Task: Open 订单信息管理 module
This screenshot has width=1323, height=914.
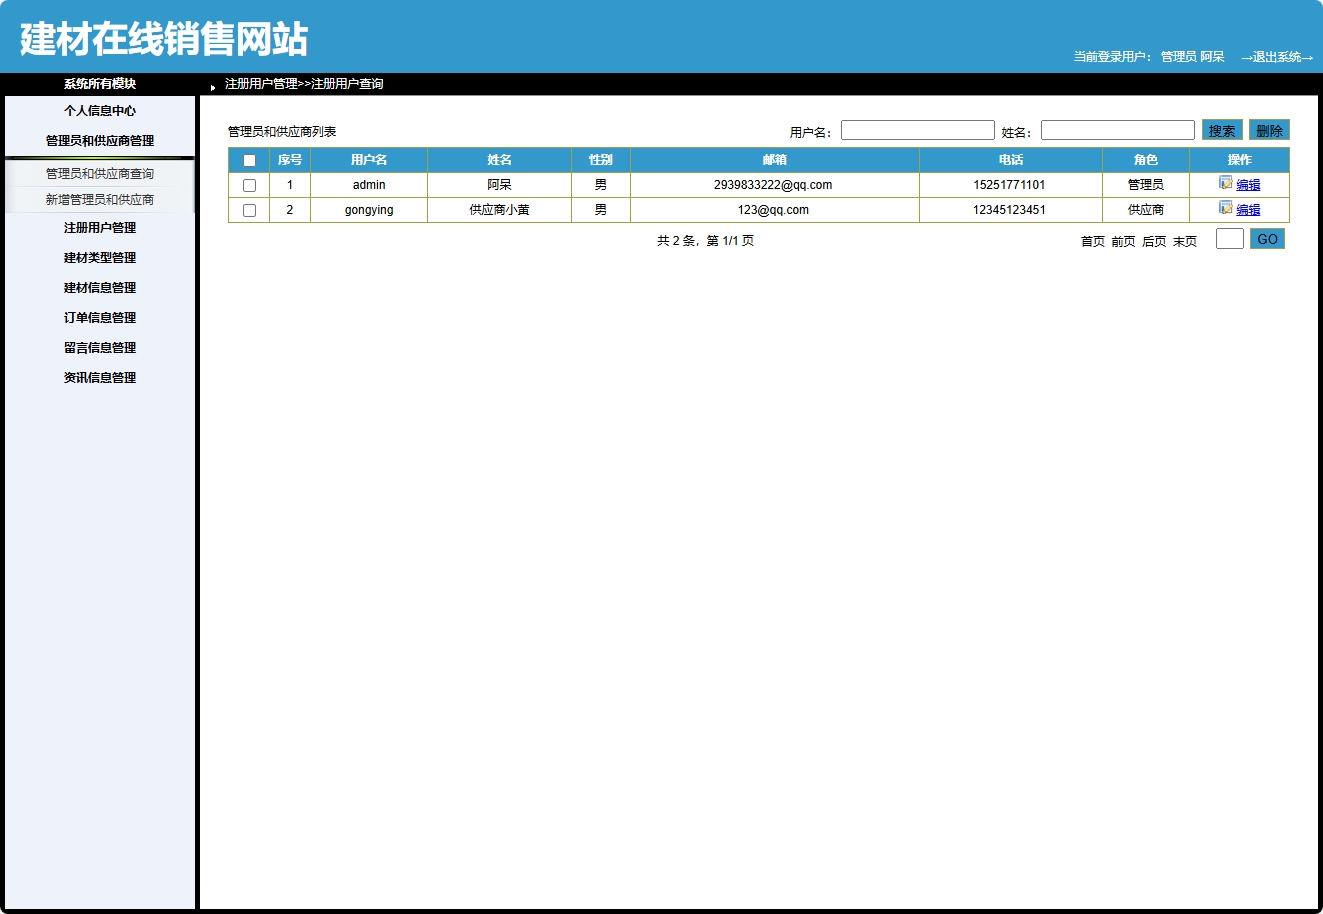Action: click(x=98, y=317)
